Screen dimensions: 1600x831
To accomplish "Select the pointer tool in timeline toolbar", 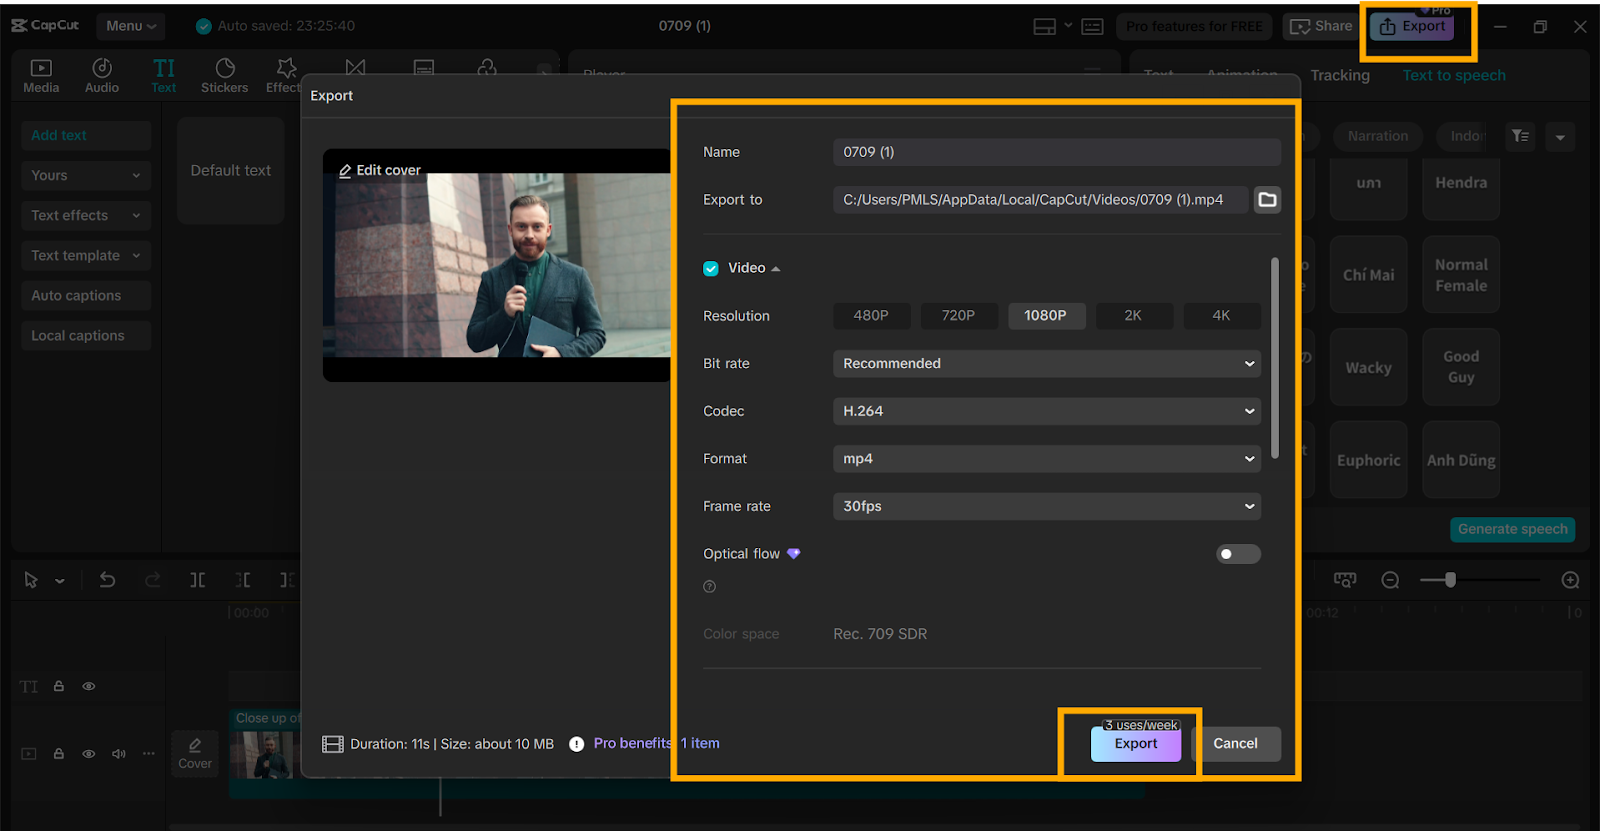I will tap(31, 580).
